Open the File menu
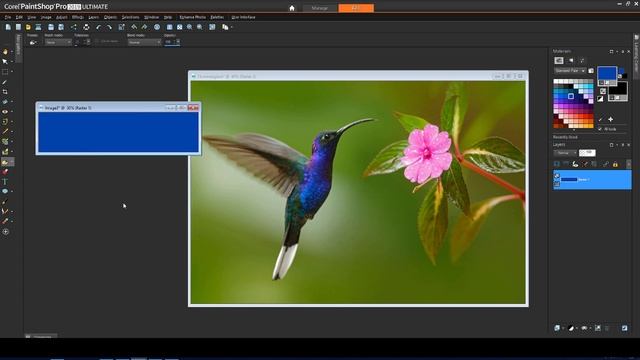 (8, 17)
